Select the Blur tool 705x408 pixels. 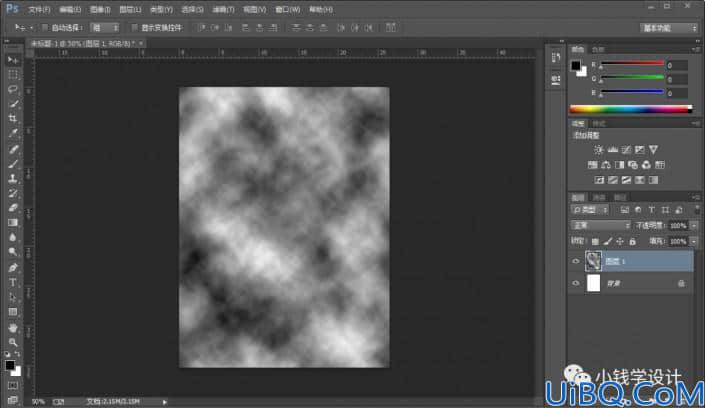13,238
